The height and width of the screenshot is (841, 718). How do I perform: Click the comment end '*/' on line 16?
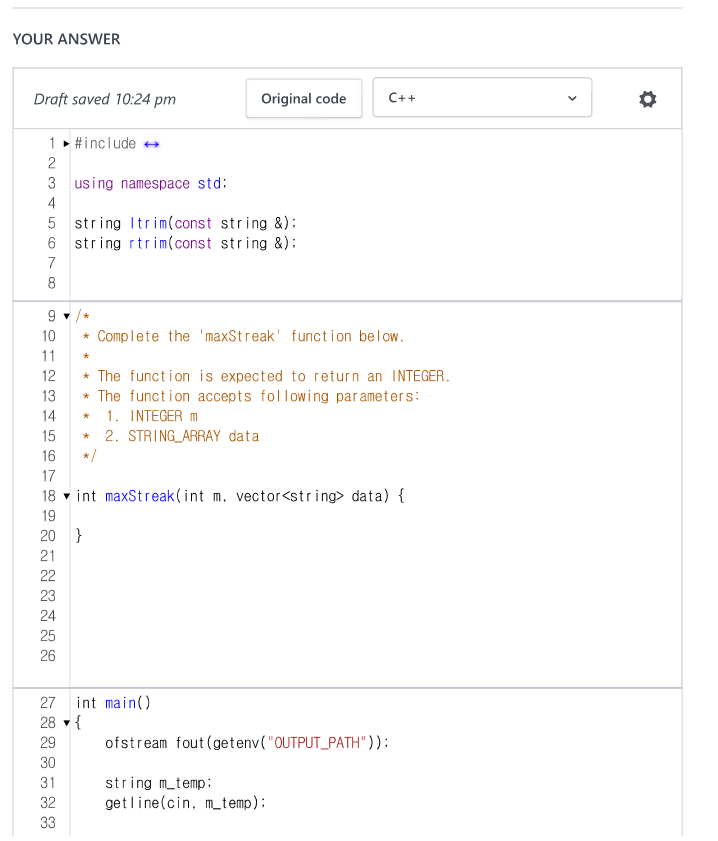pos(90,456)
